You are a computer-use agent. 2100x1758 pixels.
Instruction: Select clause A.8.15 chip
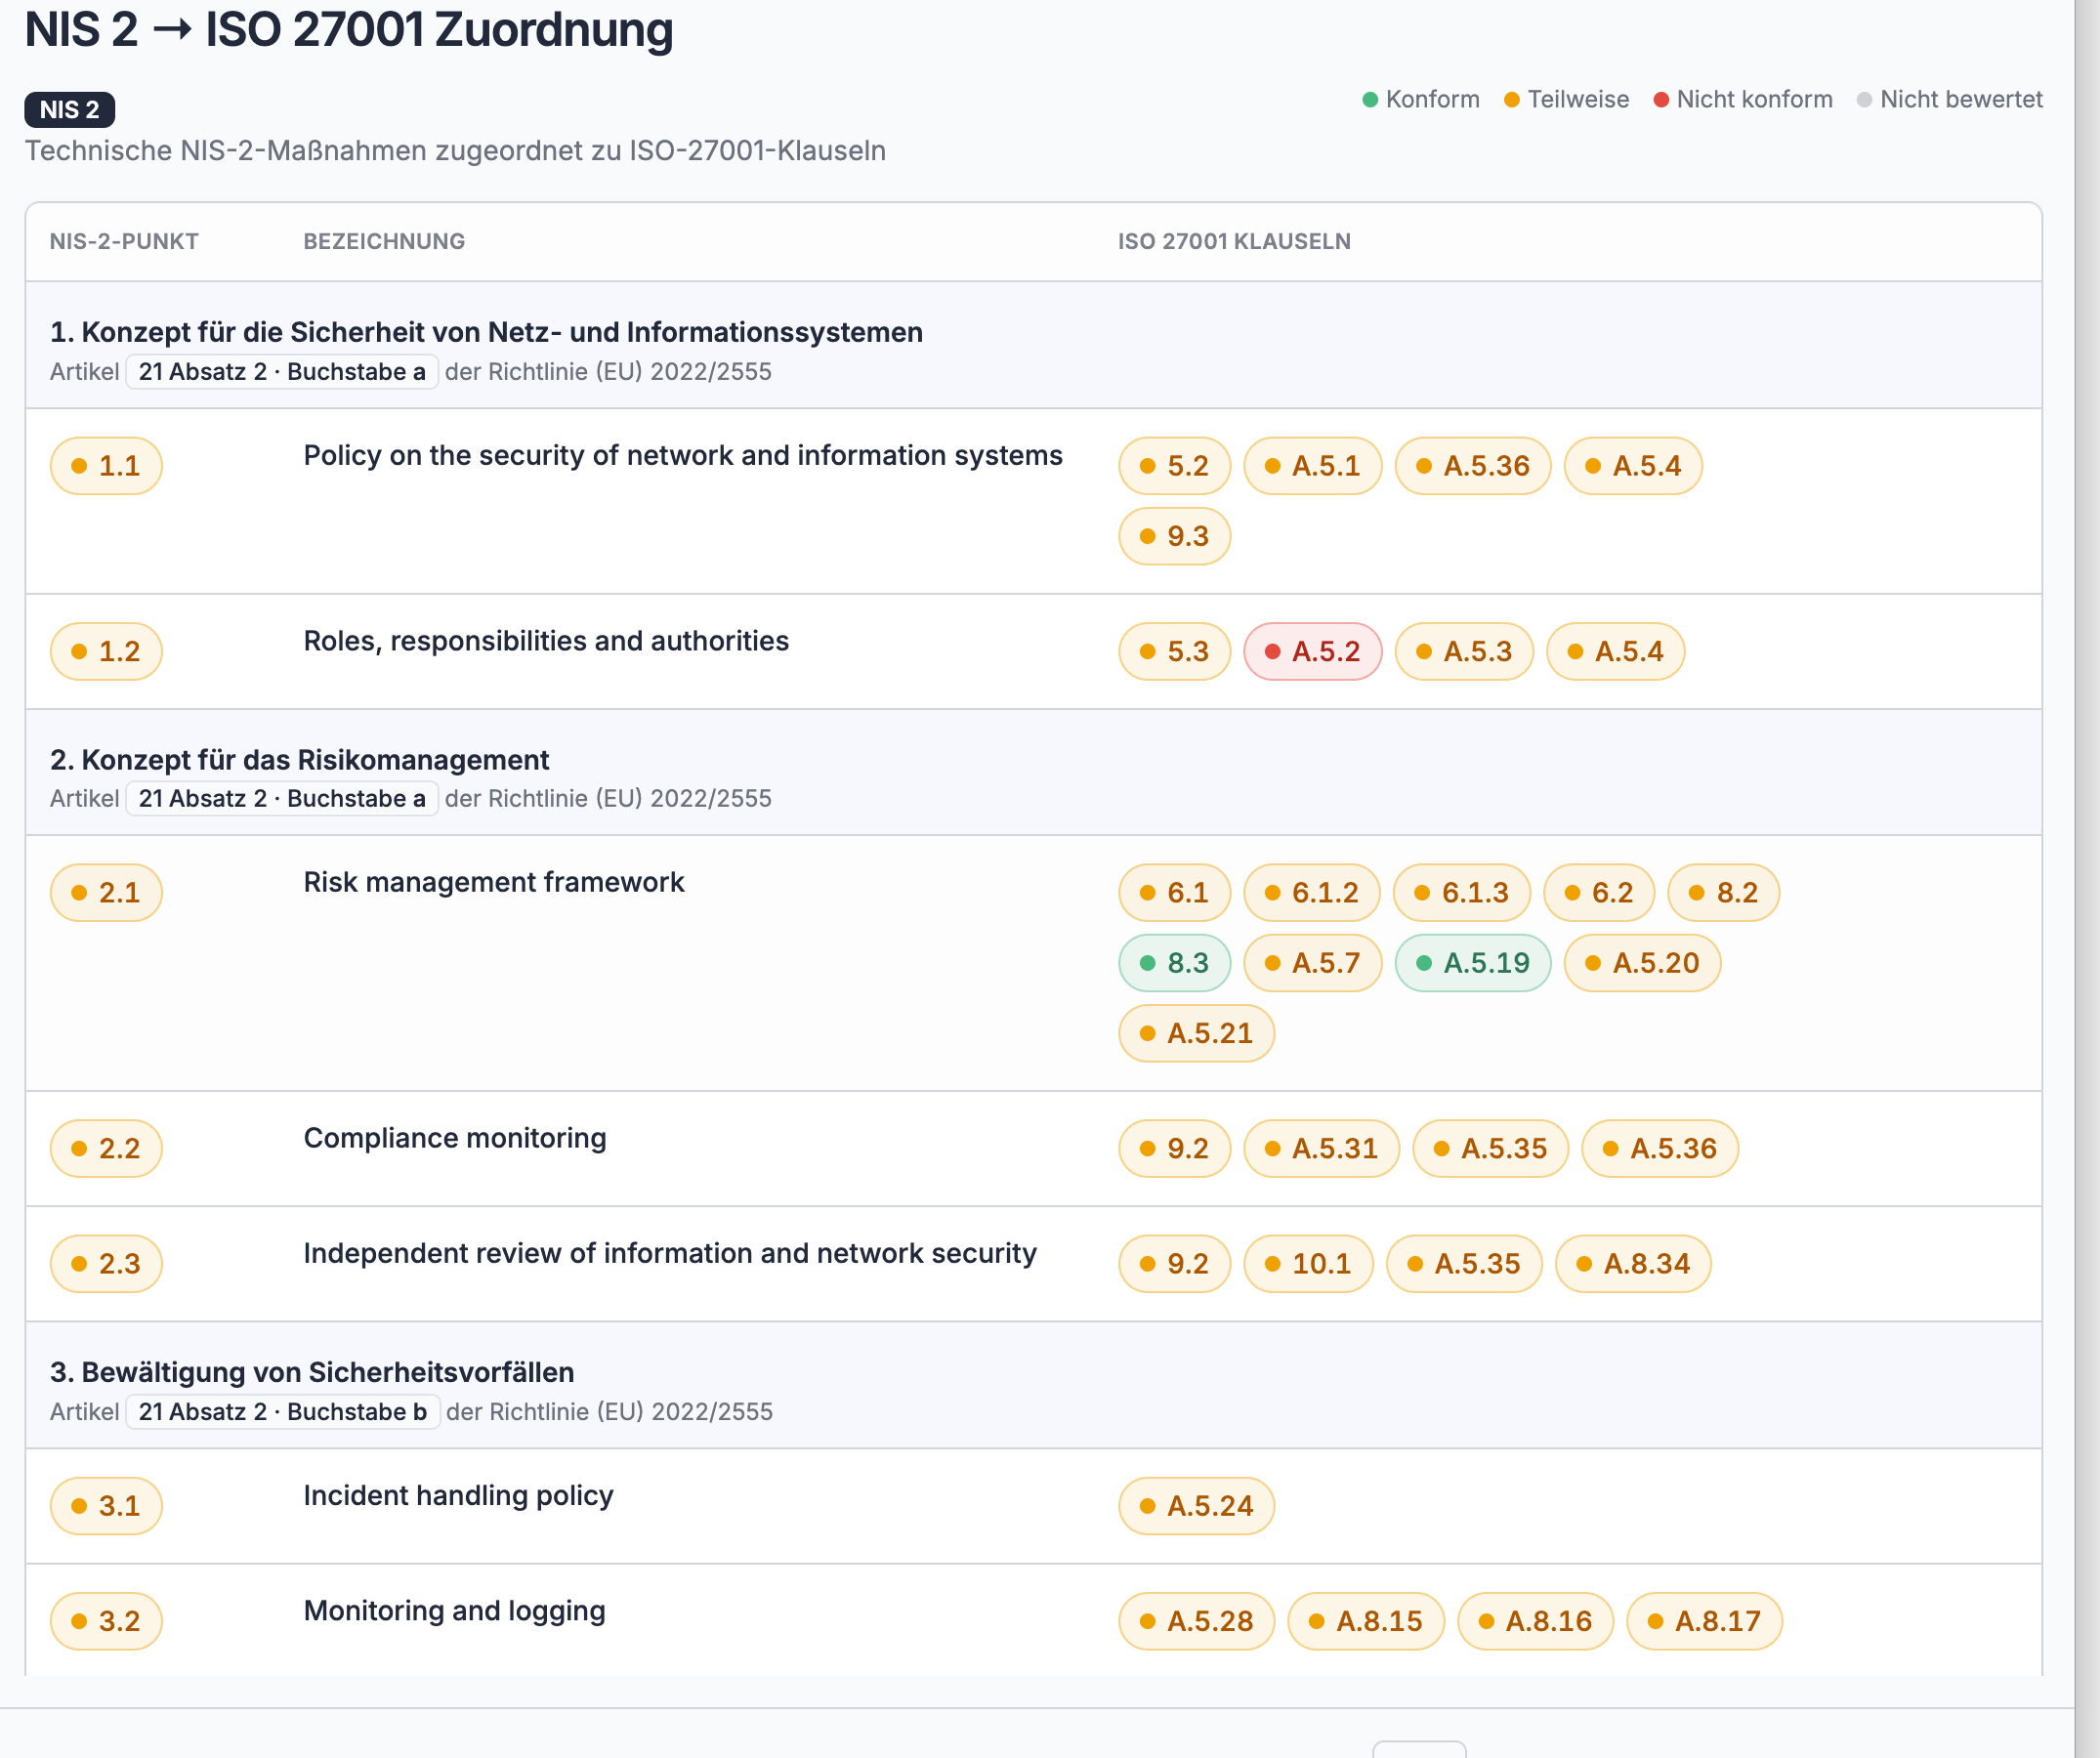pos(1366,1621)
